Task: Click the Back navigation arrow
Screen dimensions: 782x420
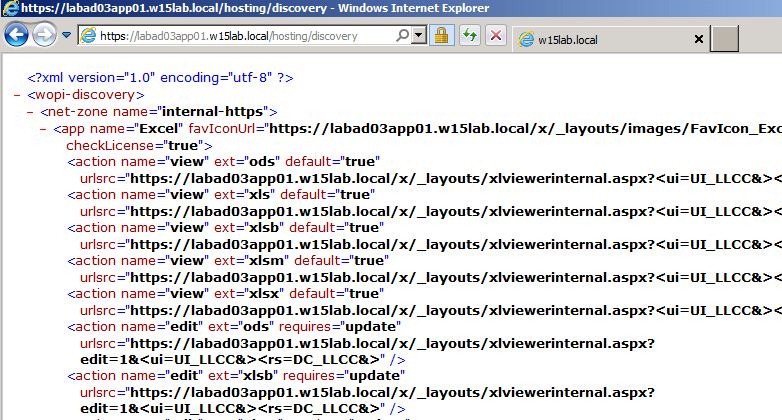Action: tap(16, 35)
